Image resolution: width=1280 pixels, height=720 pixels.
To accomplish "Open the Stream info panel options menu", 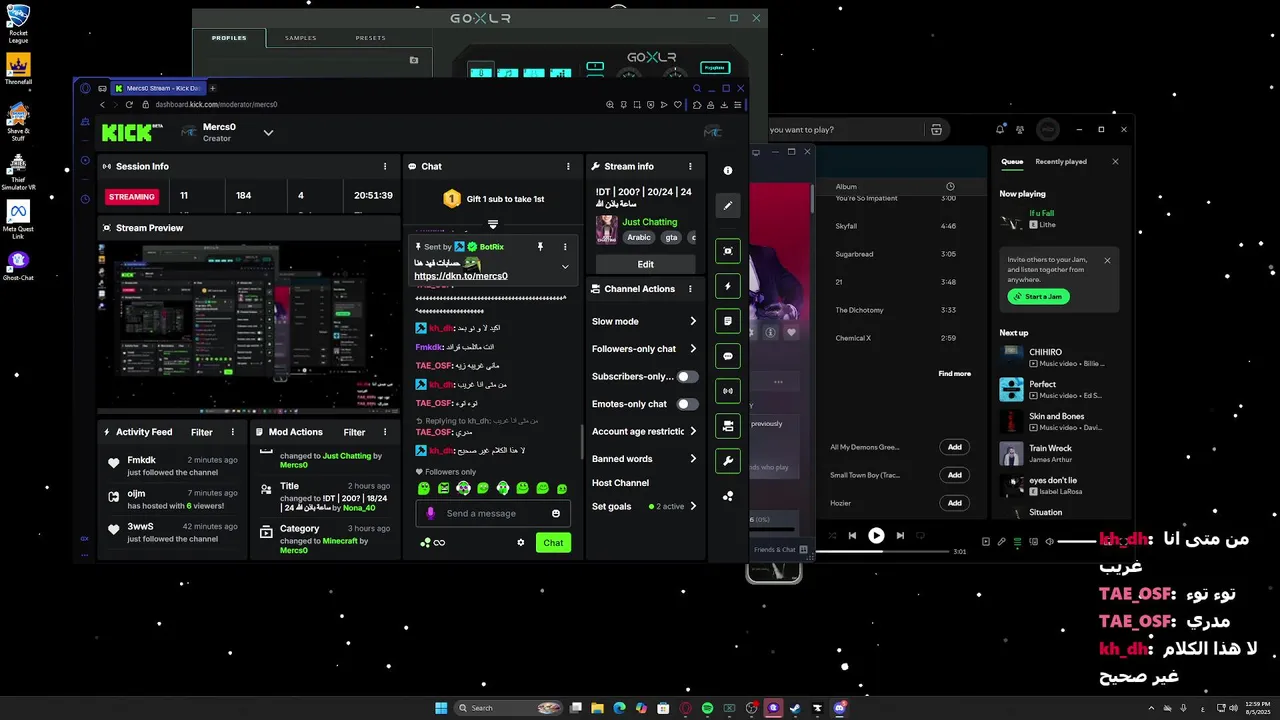I will click(x=690, y=166).
